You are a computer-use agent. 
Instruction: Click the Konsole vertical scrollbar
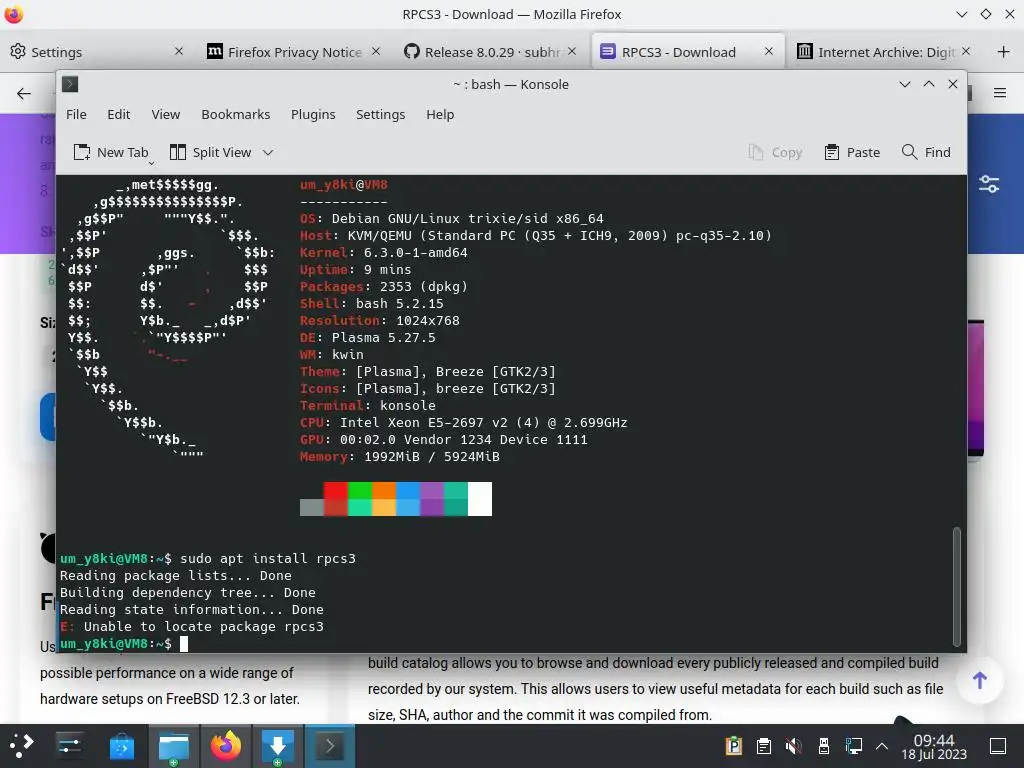[957, 586]
